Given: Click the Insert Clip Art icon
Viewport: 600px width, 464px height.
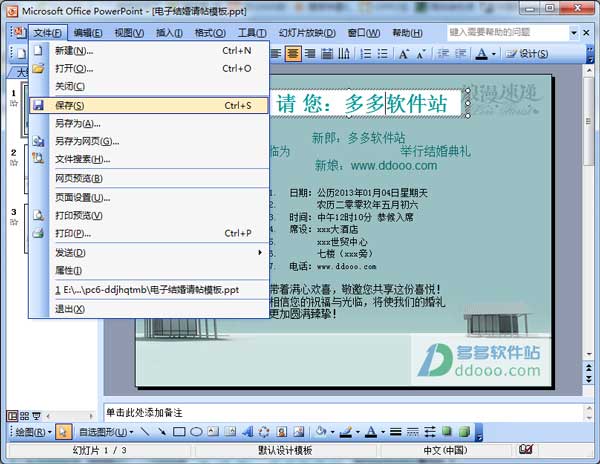Looking at the screenshot, I should click(282, 432).
